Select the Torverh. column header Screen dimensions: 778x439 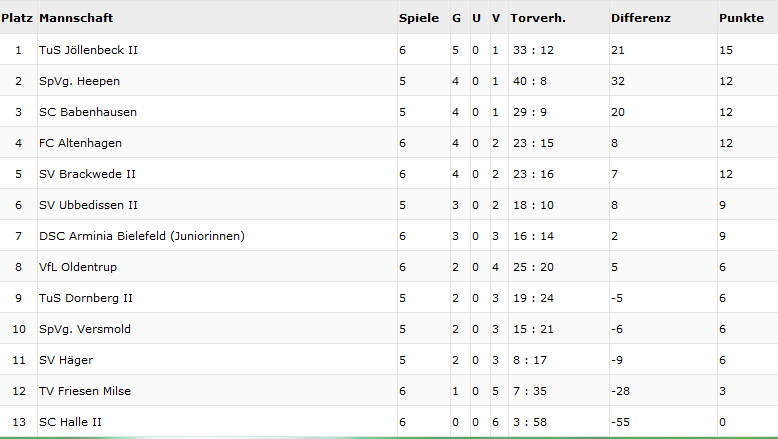(x=539, y=18)
